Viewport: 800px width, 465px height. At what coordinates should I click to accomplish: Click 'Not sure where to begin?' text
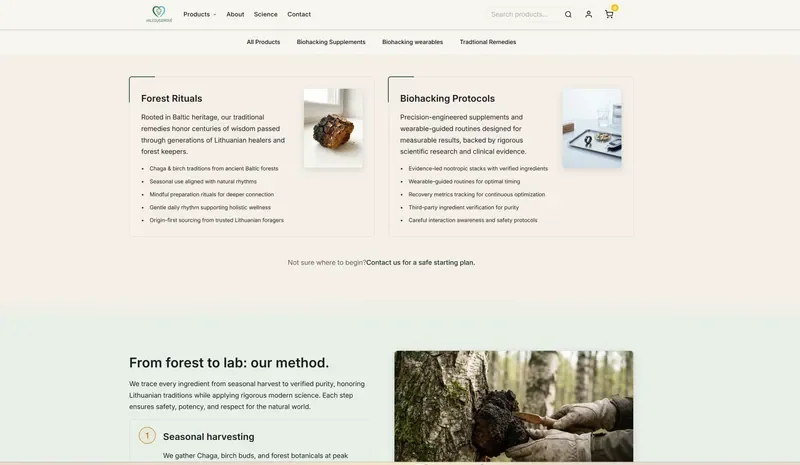(x=327, y=262)
